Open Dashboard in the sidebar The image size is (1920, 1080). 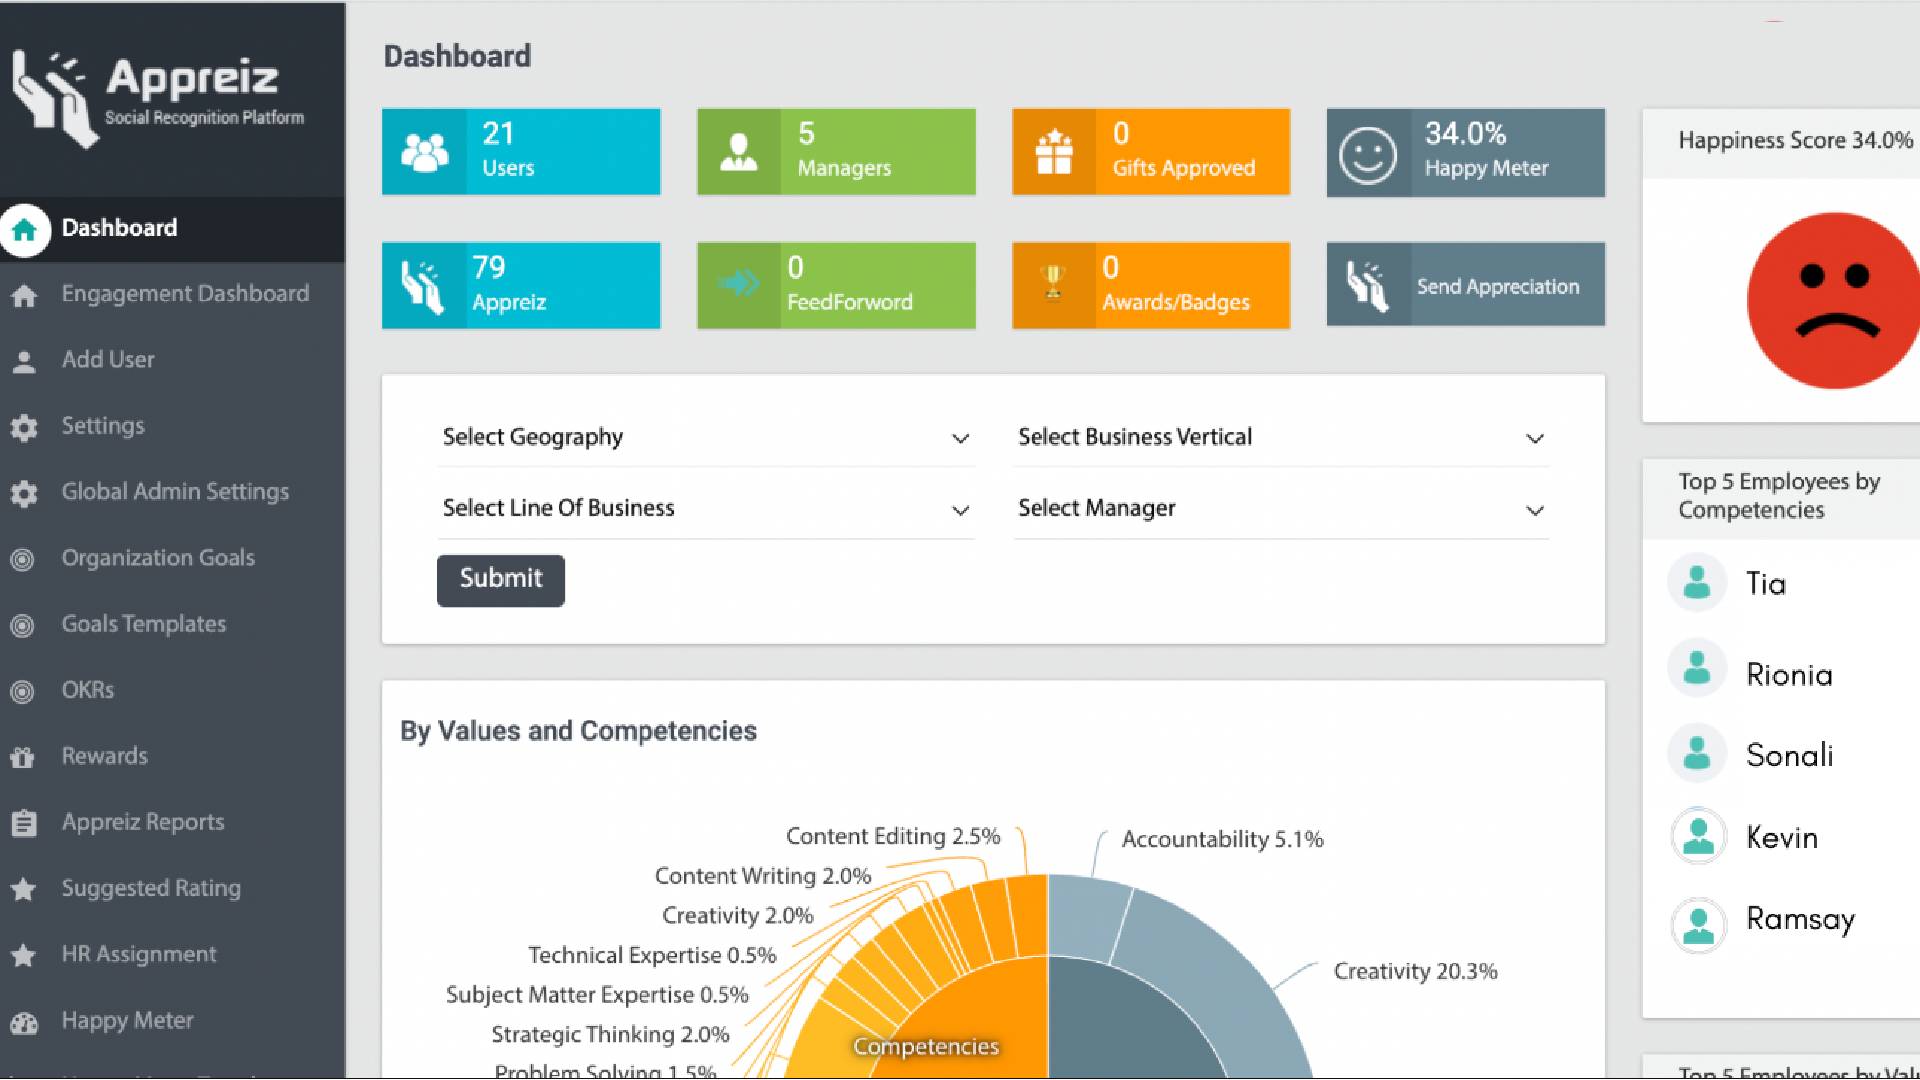click(x=172, y=229)
